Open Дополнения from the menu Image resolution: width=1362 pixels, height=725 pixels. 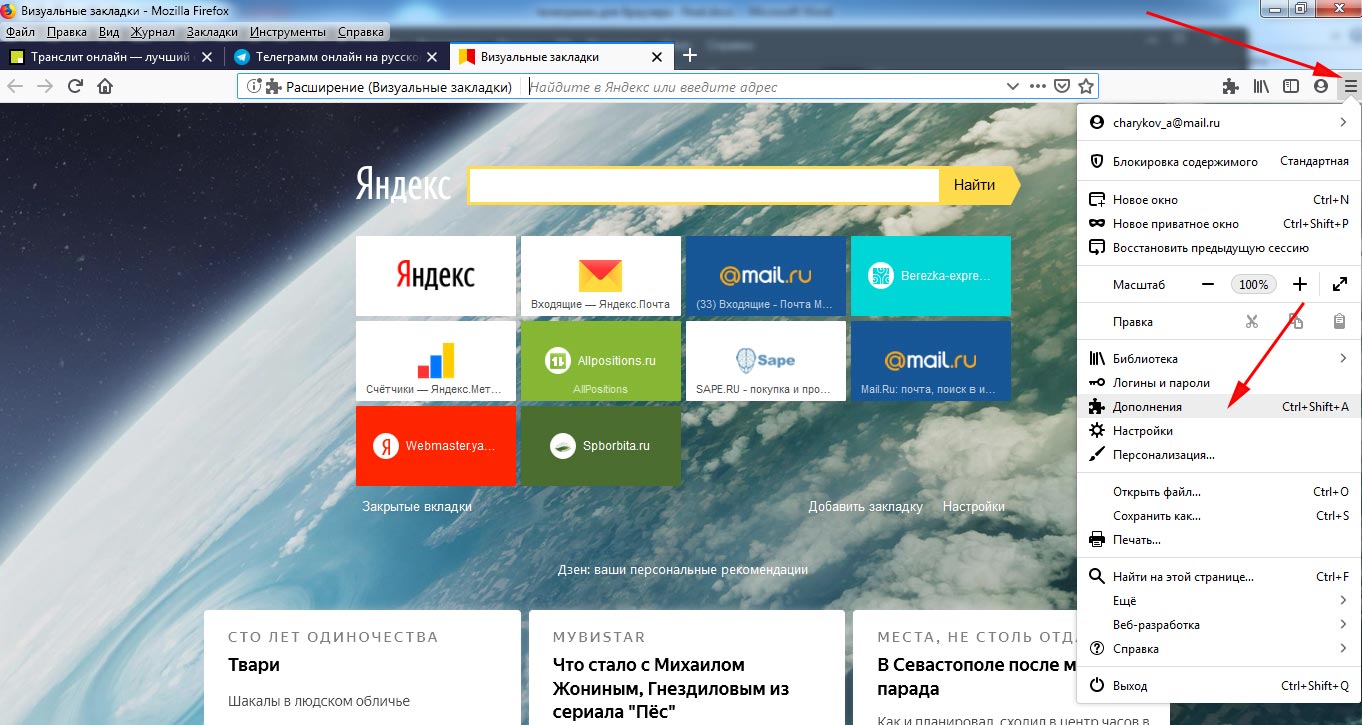[x=1217, y=407]
